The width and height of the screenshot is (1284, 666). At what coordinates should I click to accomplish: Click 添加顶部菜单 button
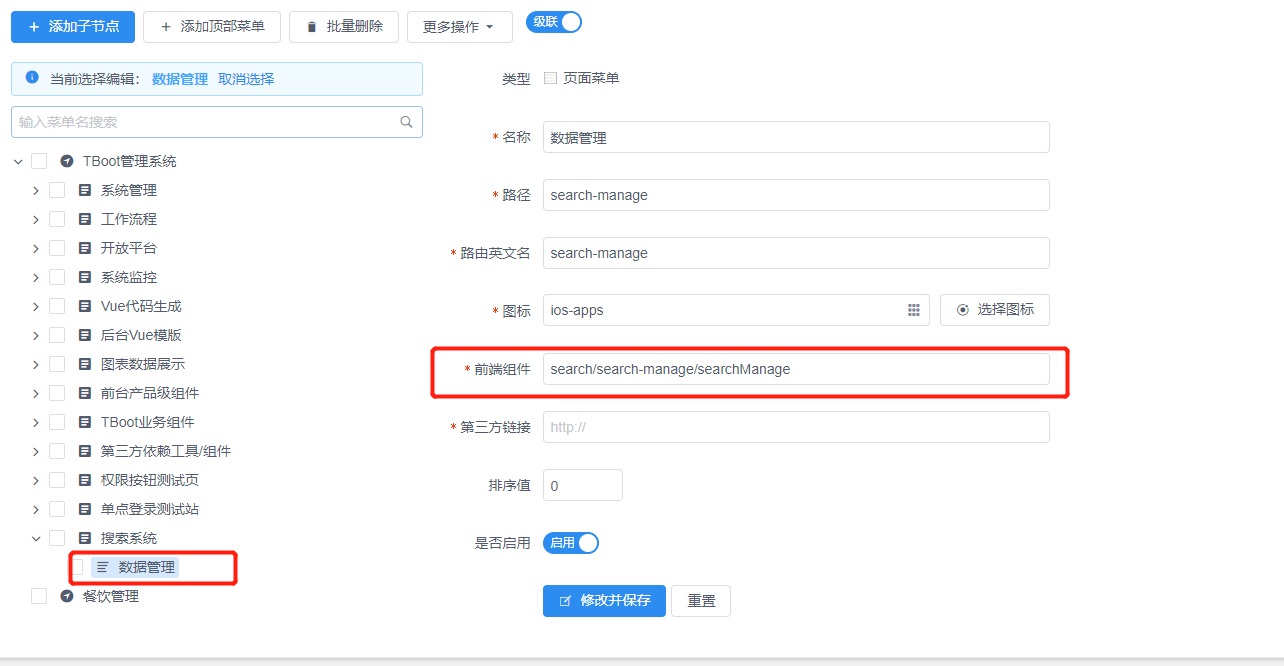(x=212, y=27)
